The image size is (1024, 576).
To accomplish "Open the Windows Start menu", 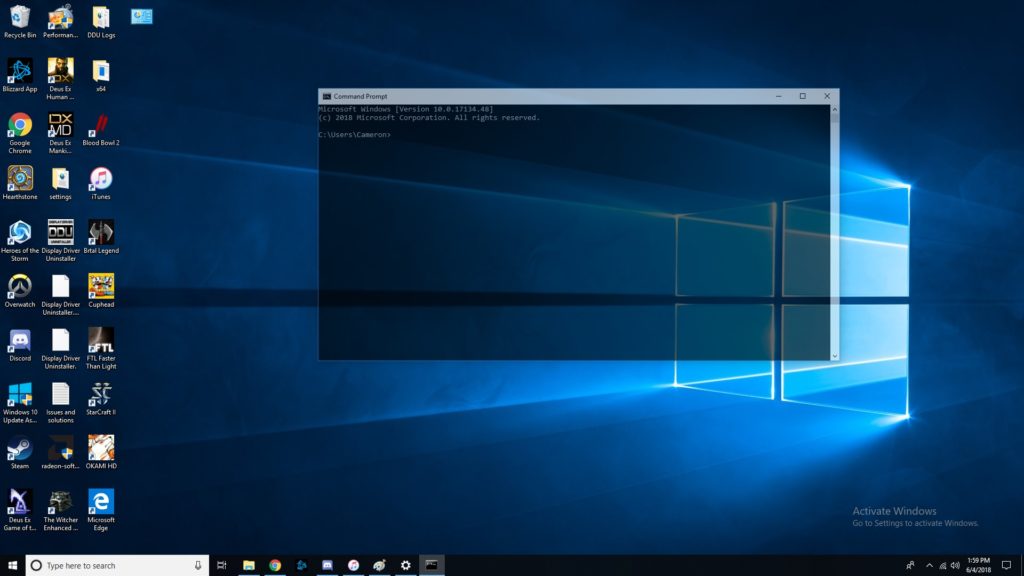I will 12,565.
